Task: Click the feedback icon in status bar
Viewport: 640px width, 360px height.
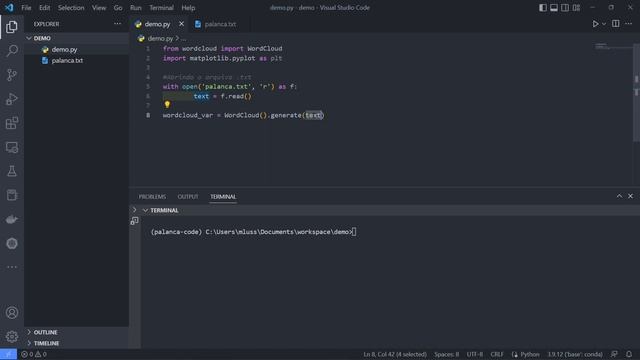Action: [614, 354]
